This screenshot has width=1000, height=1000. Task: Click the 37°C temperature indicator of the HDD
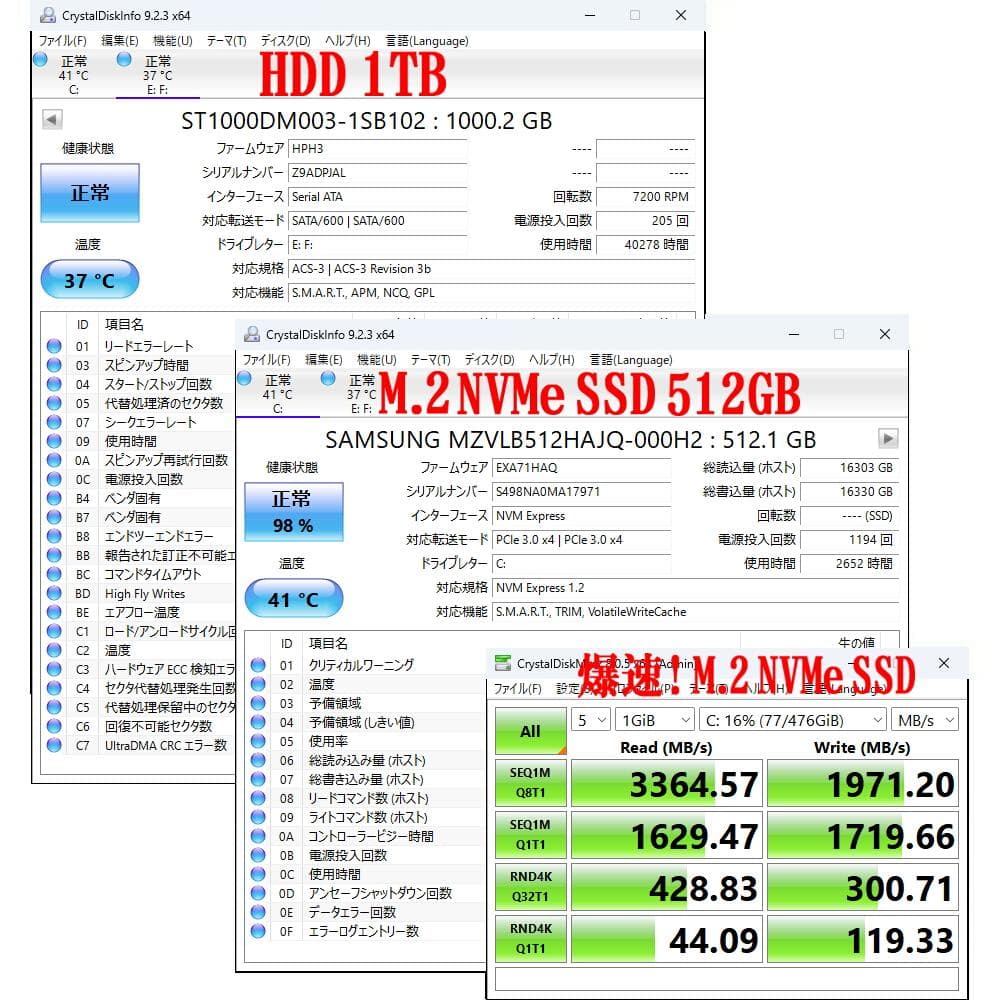point(89,279)
